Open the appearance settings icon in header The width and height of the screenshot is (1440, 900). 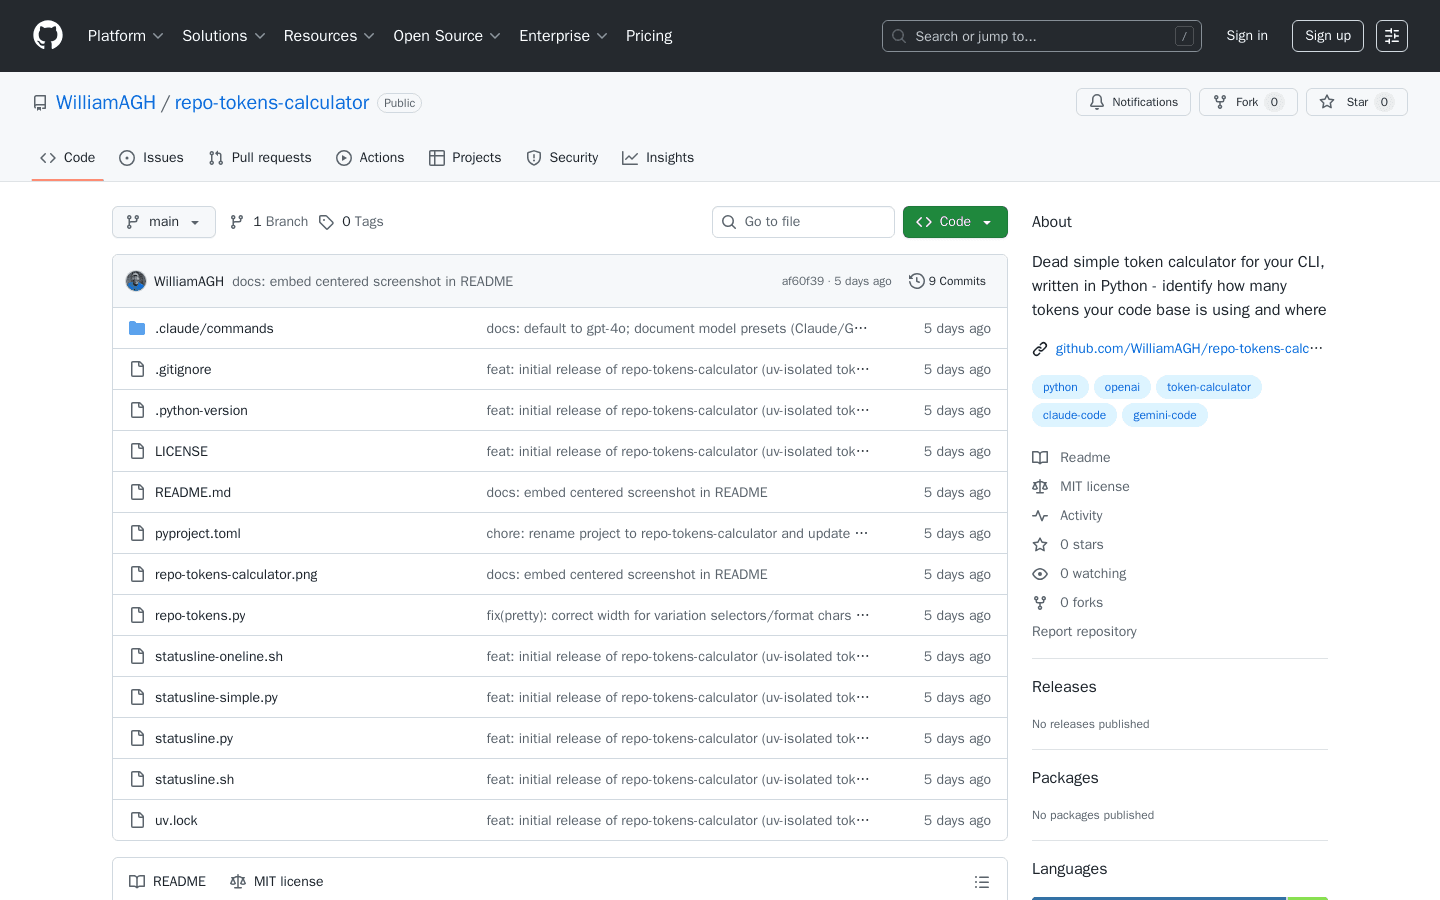pyautogui.click(x=1391, y=36)
